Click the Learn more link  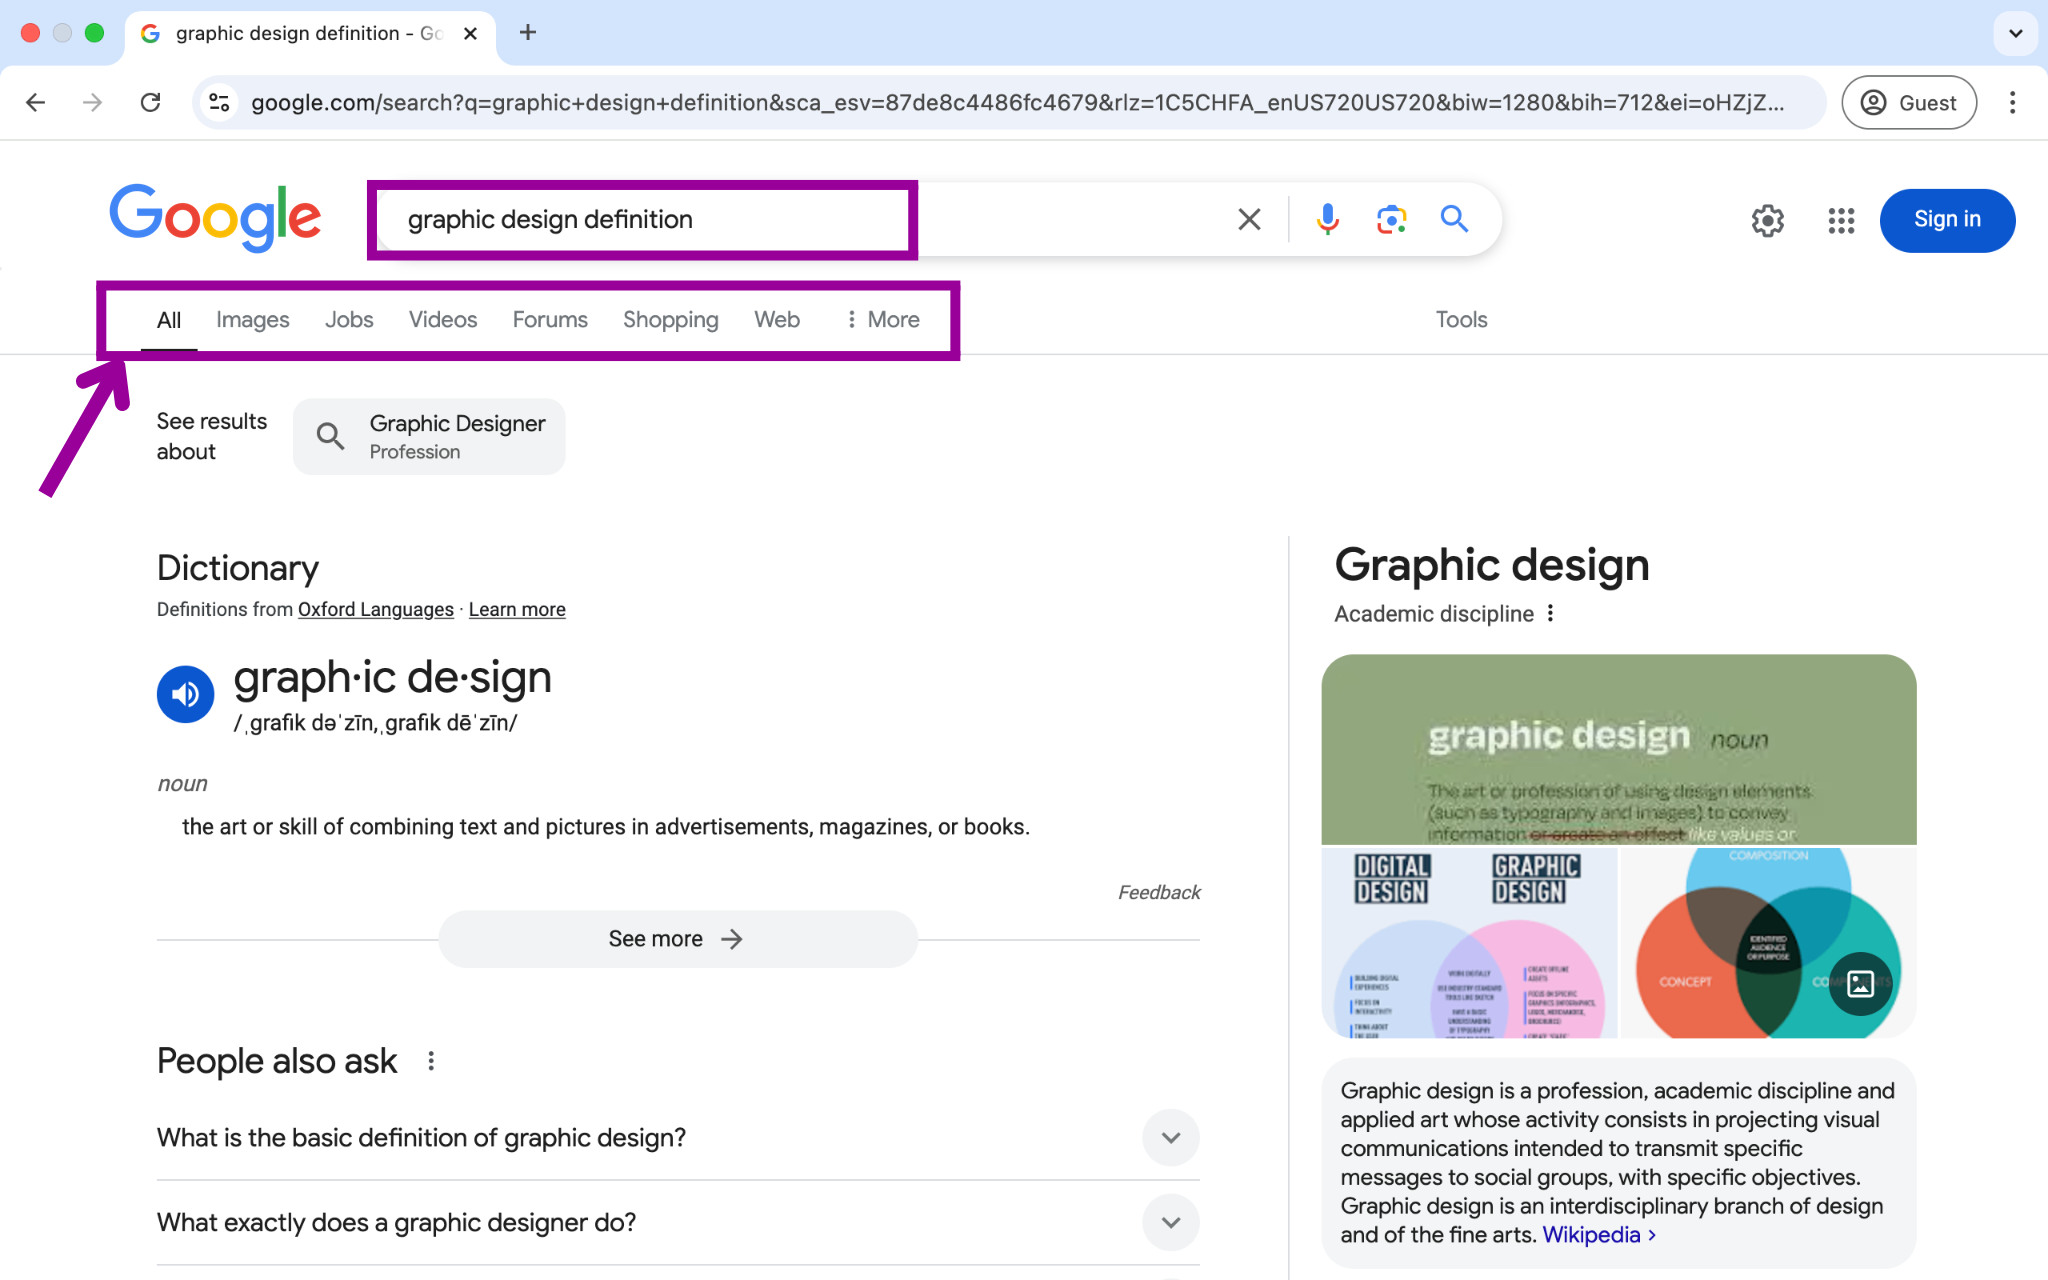click(x=517, y=610)
